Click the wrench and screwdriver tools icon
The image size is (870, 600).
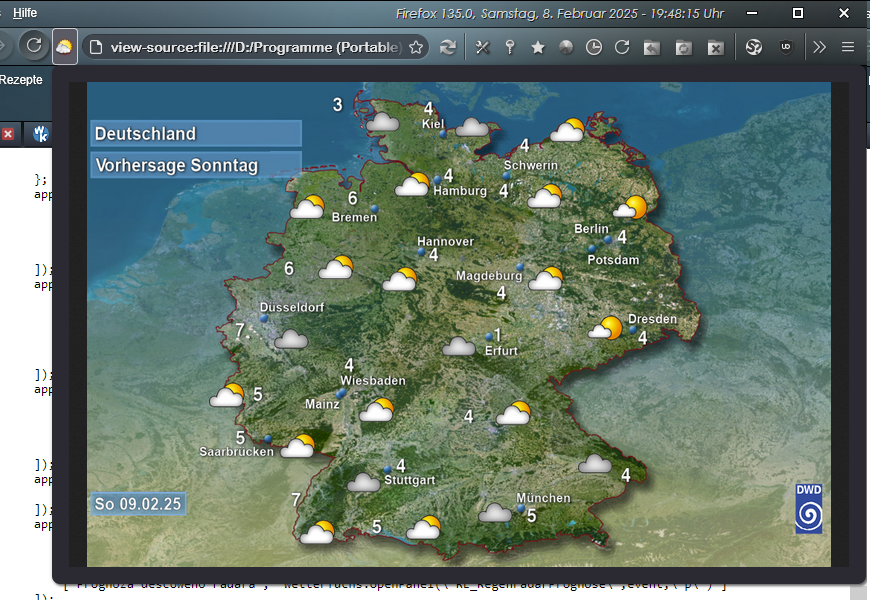click(482, 47)
